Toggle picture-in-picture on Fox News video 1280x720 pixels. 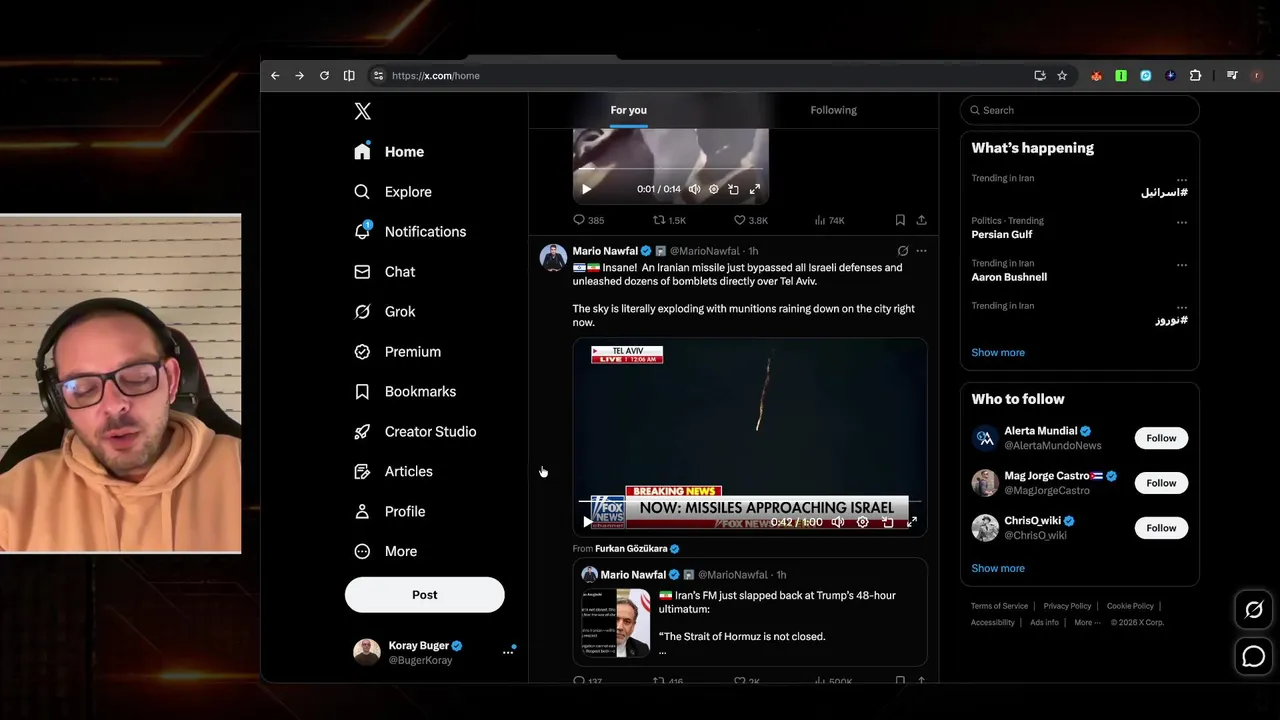point(887,522)
